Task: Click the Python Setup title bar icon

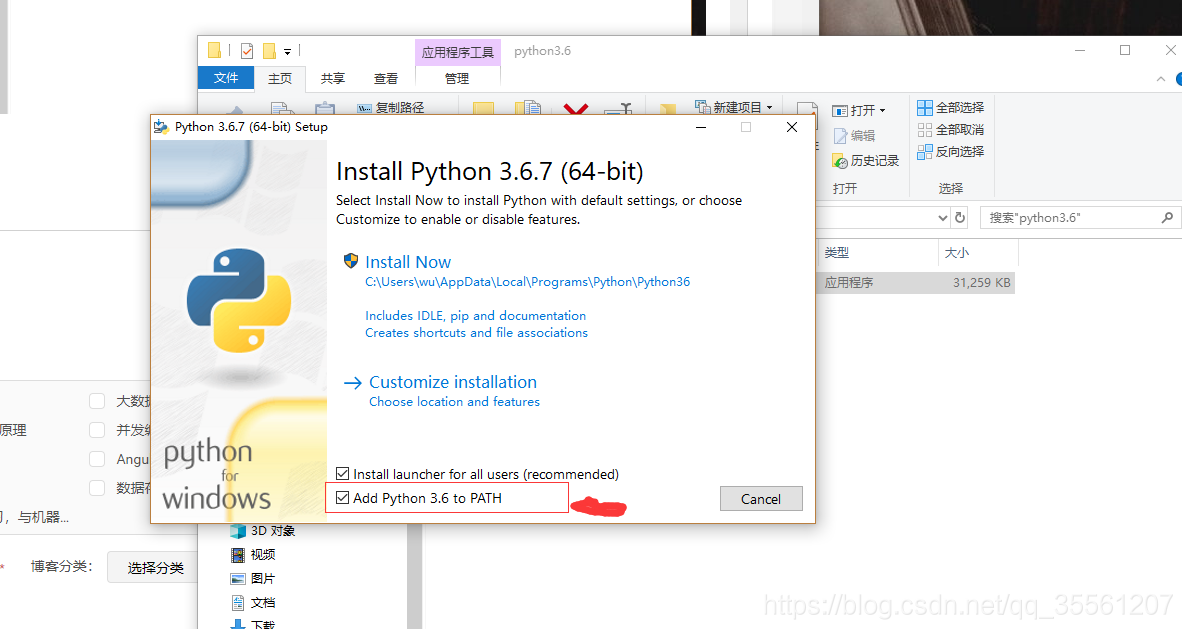Action: coord(161,127)
